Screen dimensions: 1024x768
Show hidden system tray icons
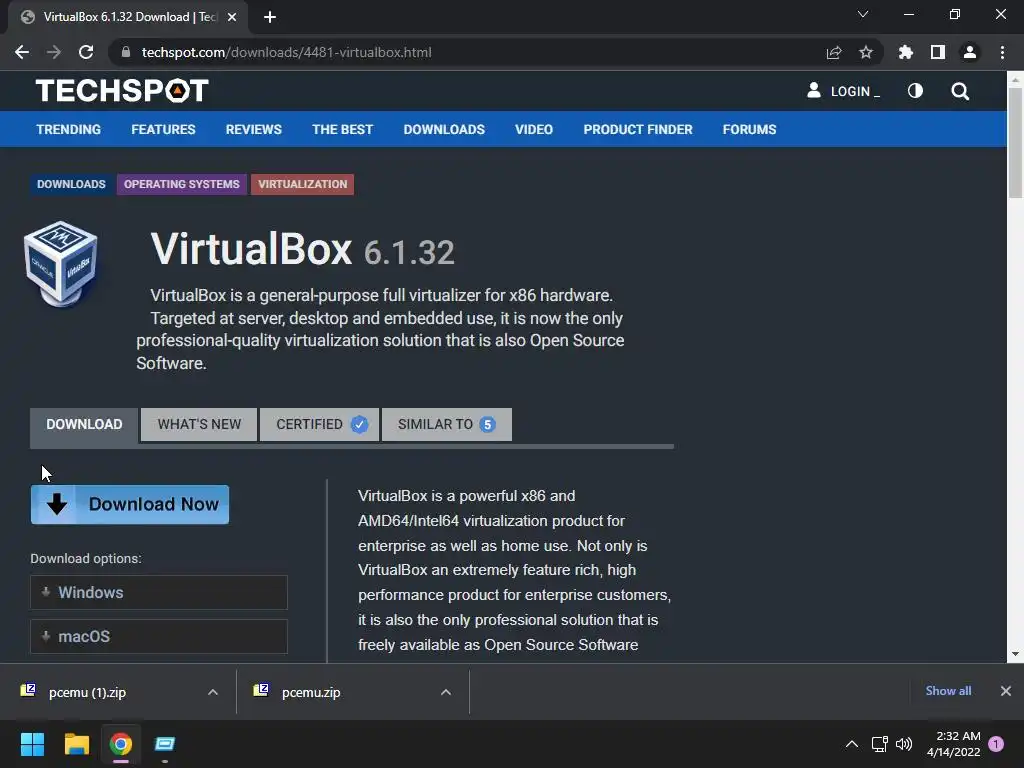click(x=852, y=744)
